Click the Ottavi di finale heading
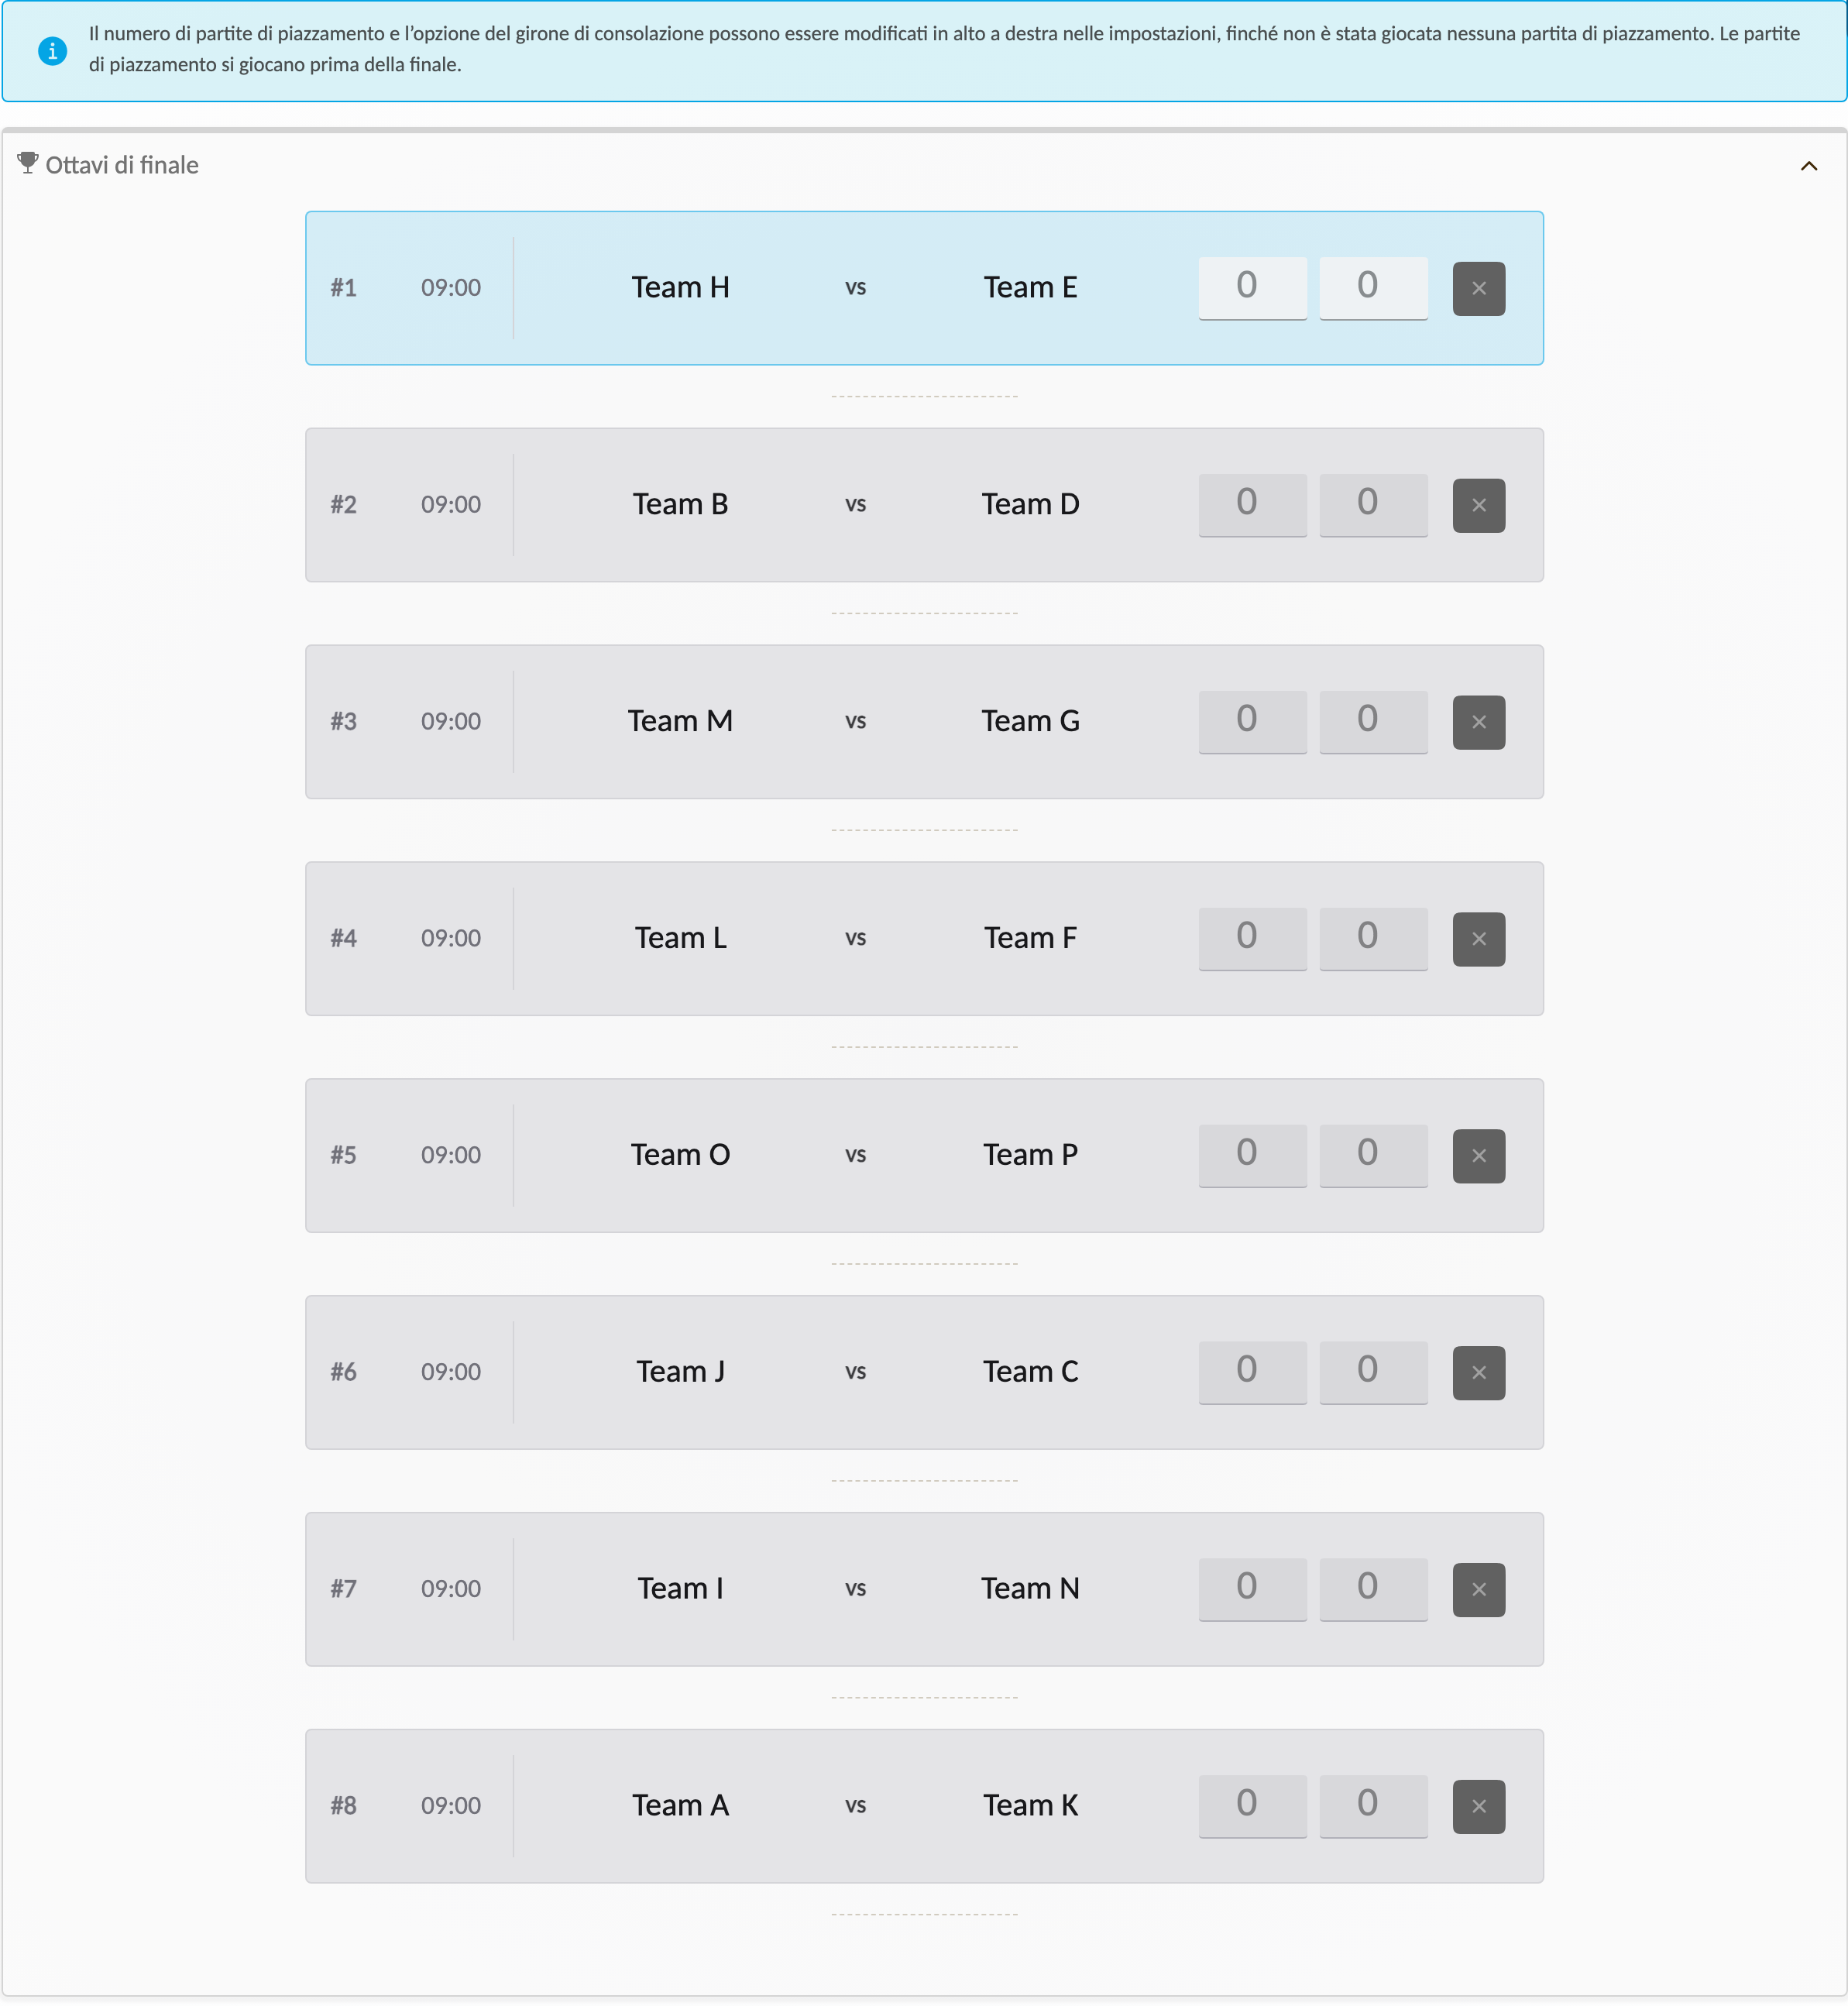The height and width of the screenshot is (2006, 1848). tap(122, 165)
